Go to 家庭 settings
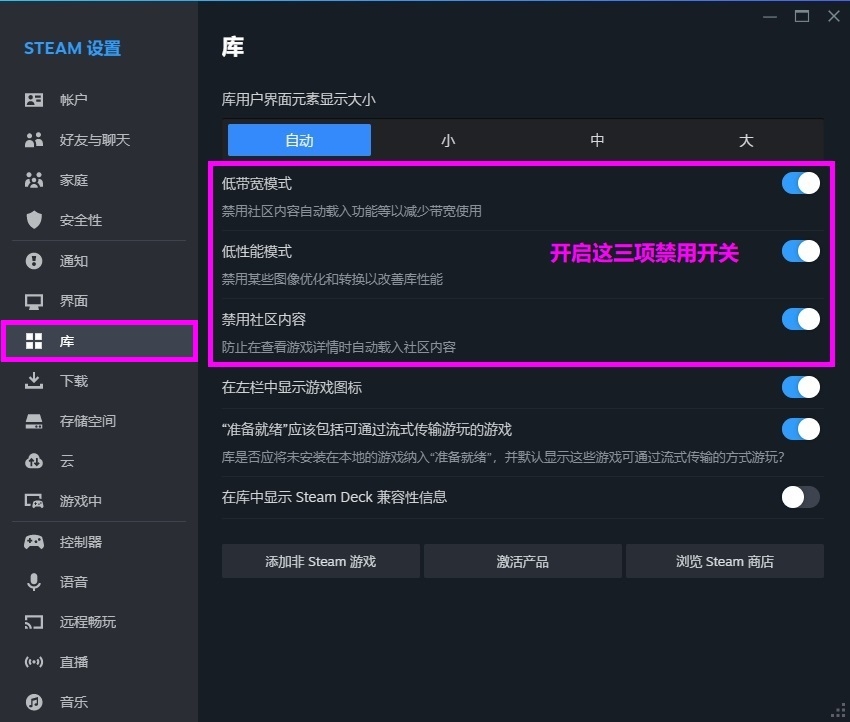Viewport: 850px width, 722px height. tap(99, 180)
